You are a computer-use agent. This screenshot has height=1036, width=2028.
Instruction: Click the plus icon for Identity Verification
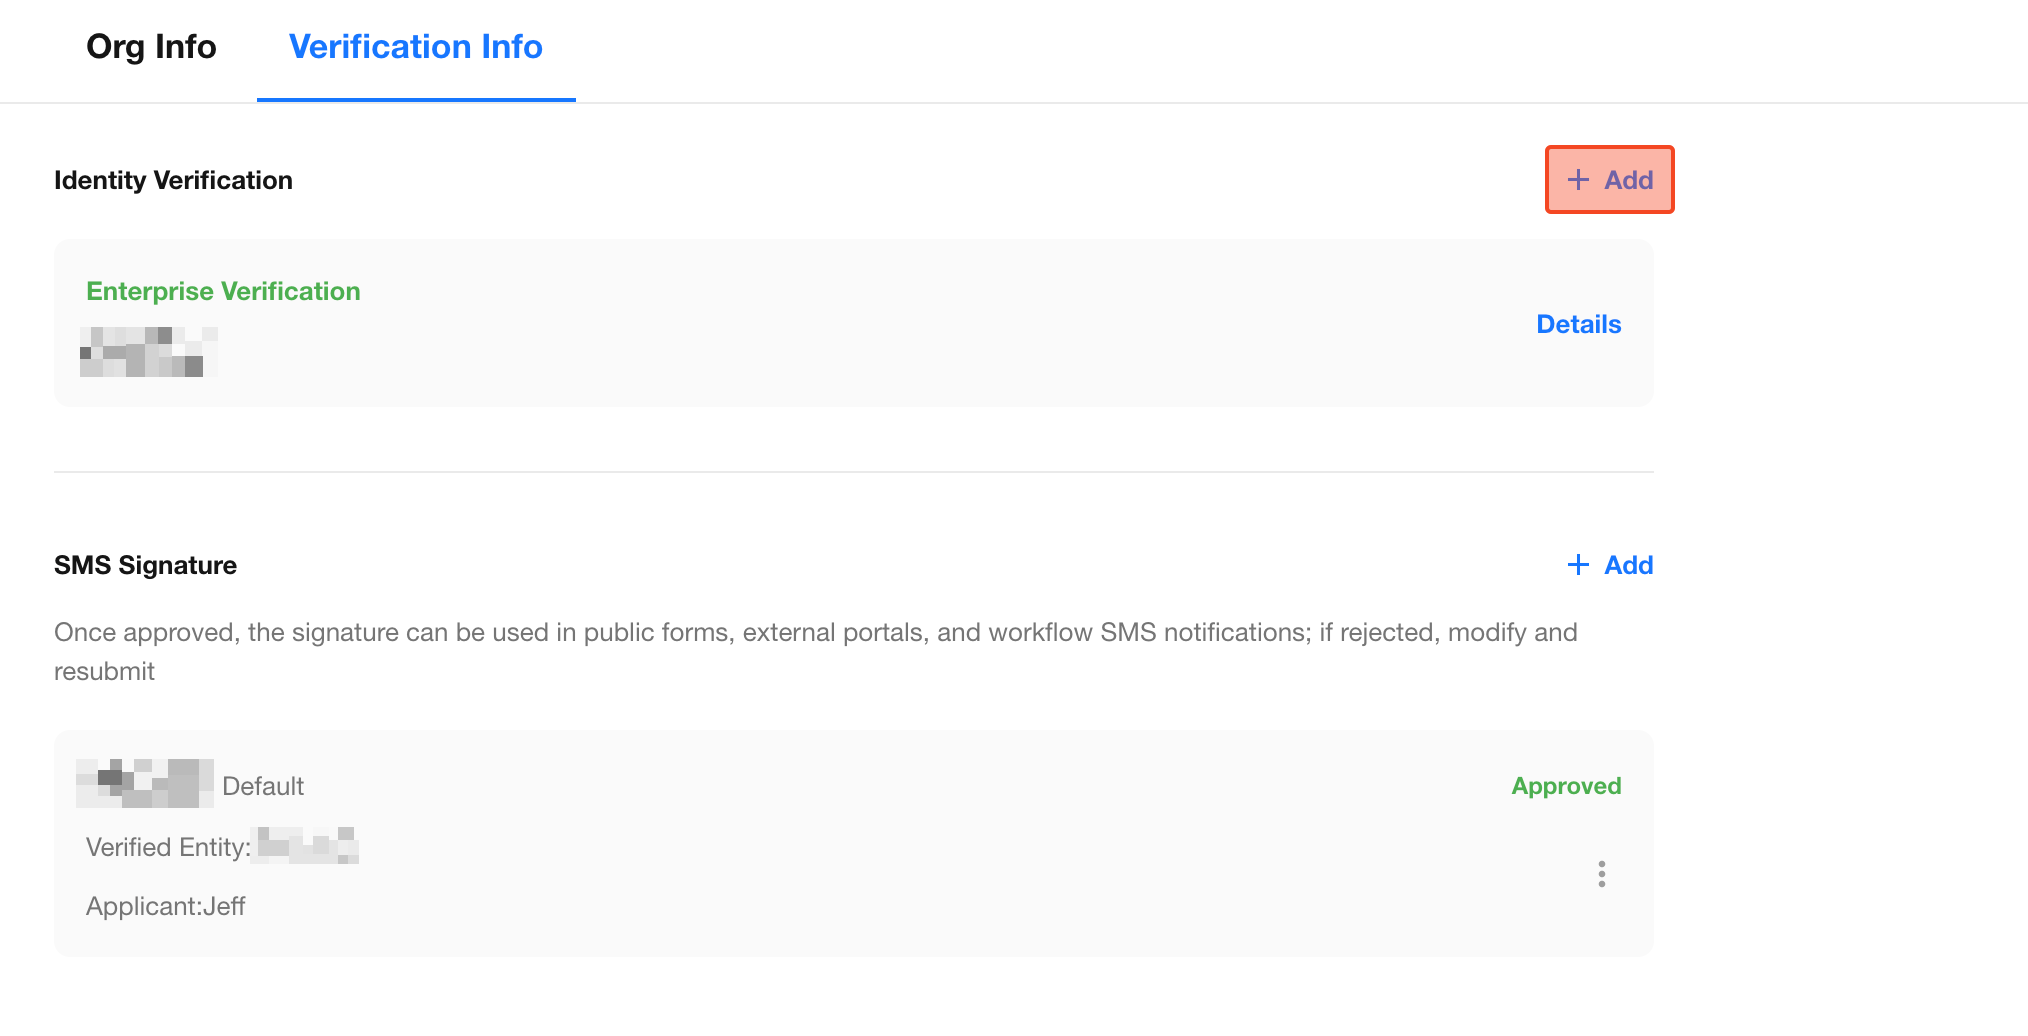point(1578,180)
